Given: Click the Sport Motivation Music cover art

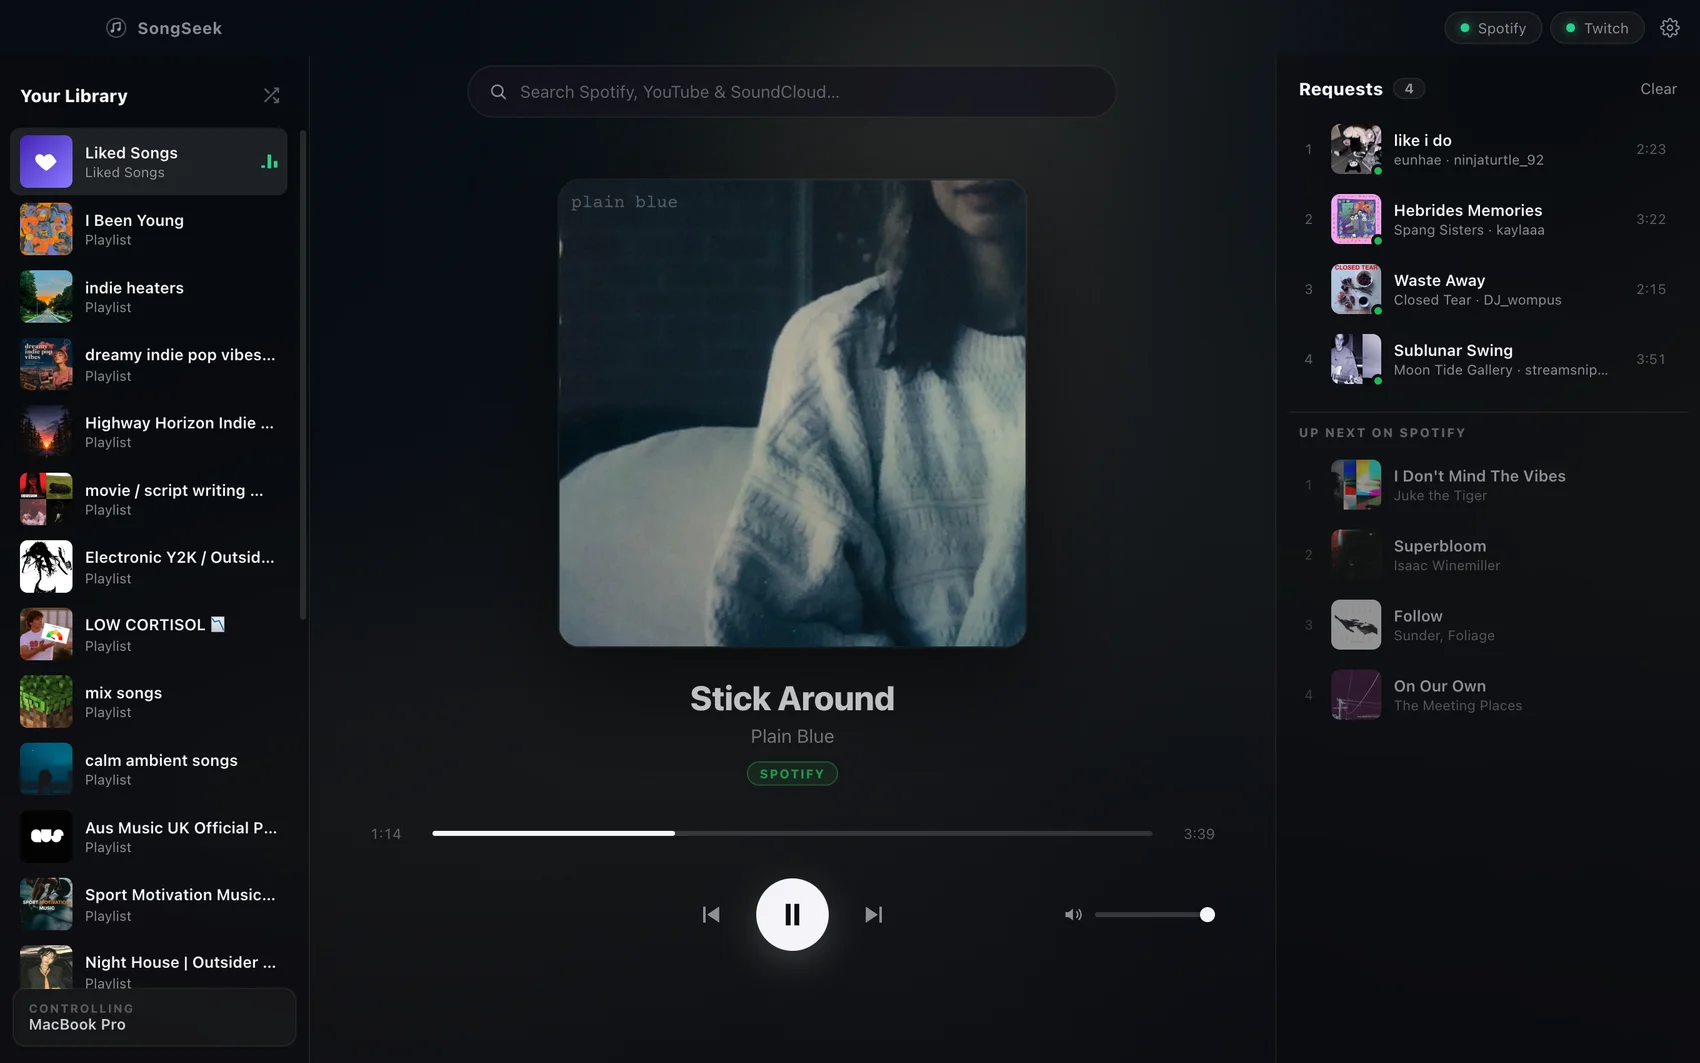Looking at the screenshot, I should (46, 904).
